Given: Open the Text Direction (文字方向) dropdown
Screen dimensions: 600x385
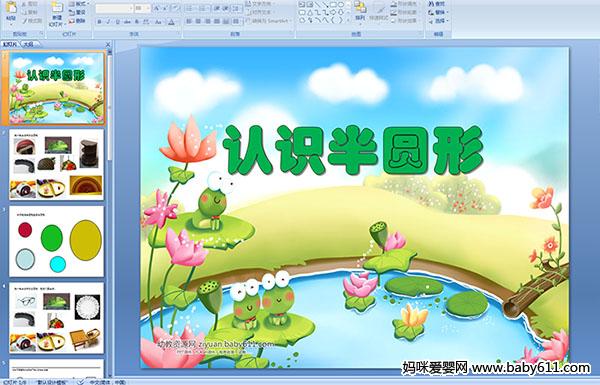Looking at the screenshot, I should click(x=261, y=4).
